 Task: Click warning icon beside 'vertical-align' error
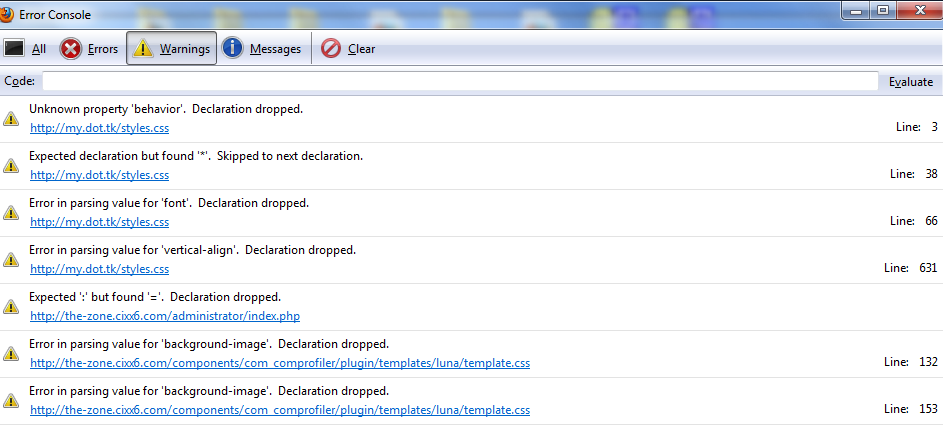coord(11,259)
